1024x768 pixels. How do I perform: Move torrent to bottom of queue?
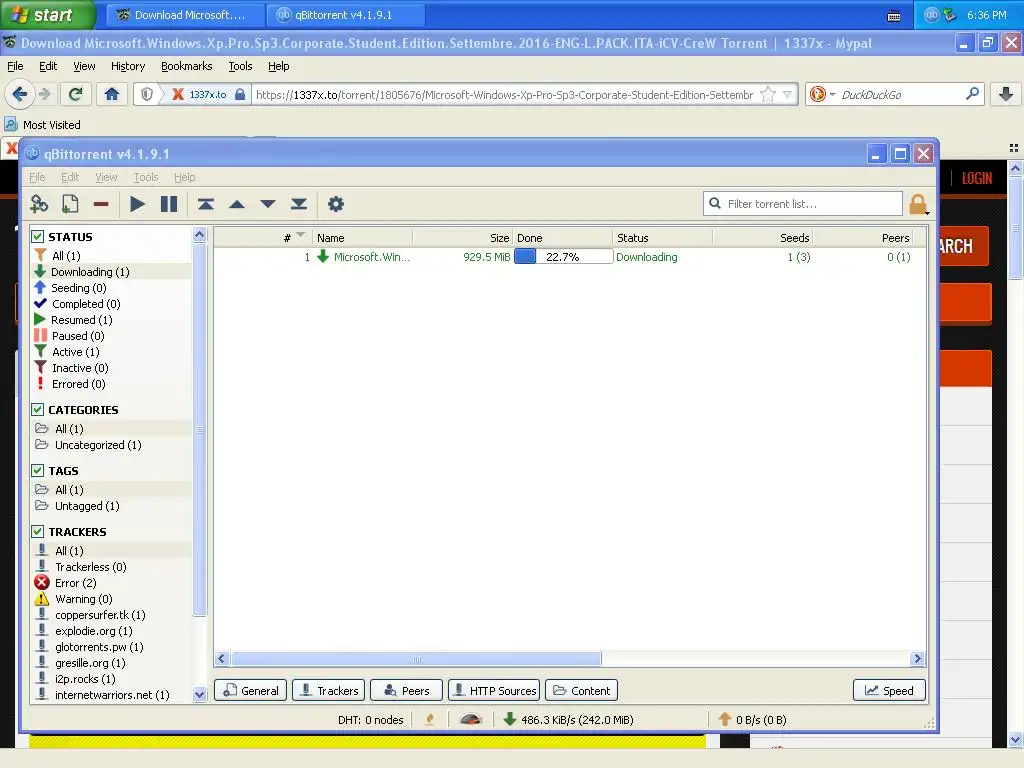pyautogui.click(x=299, y=204)
